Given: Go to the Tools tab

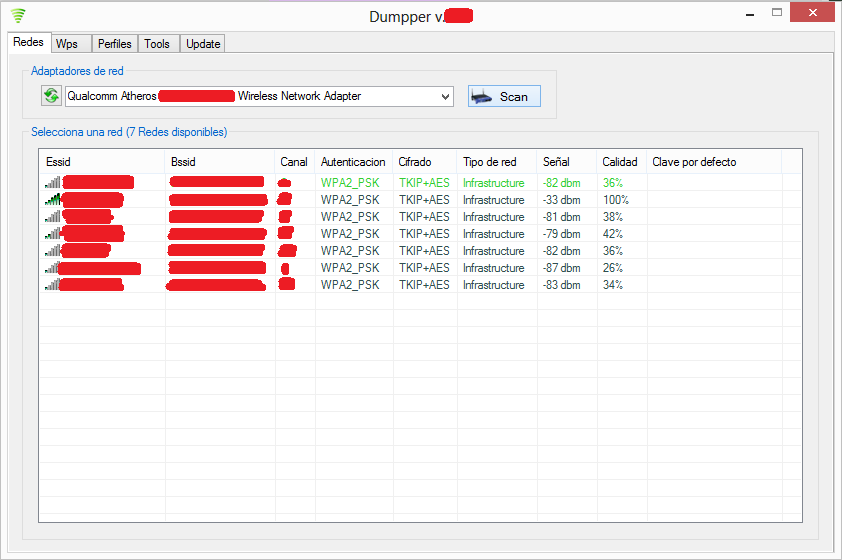Looking at the screenshot, I should [x=157, y=44].
